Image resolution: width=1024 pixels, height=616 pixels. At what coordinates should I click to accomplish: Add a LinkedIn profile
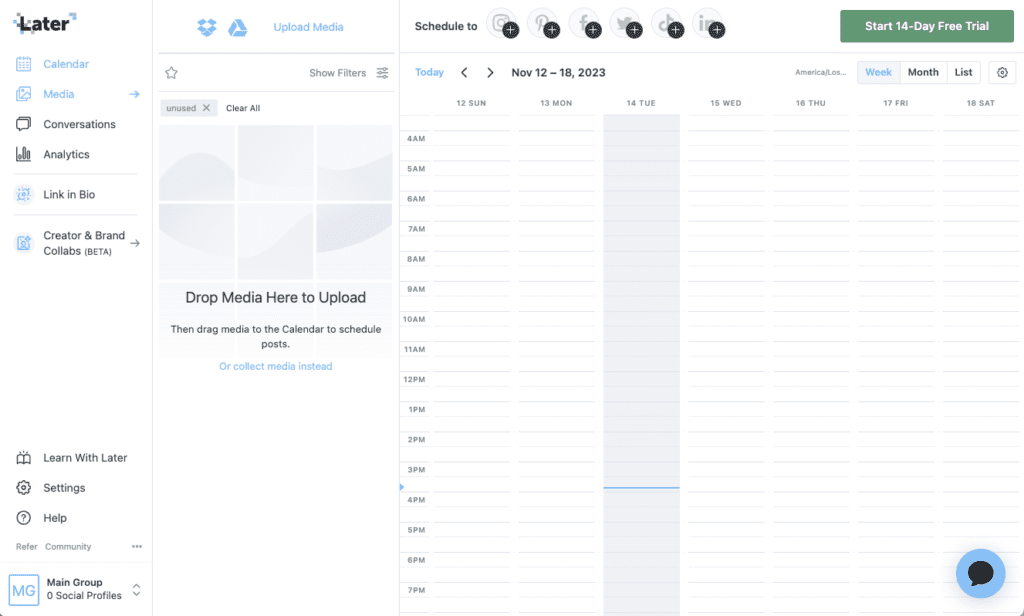708,25
